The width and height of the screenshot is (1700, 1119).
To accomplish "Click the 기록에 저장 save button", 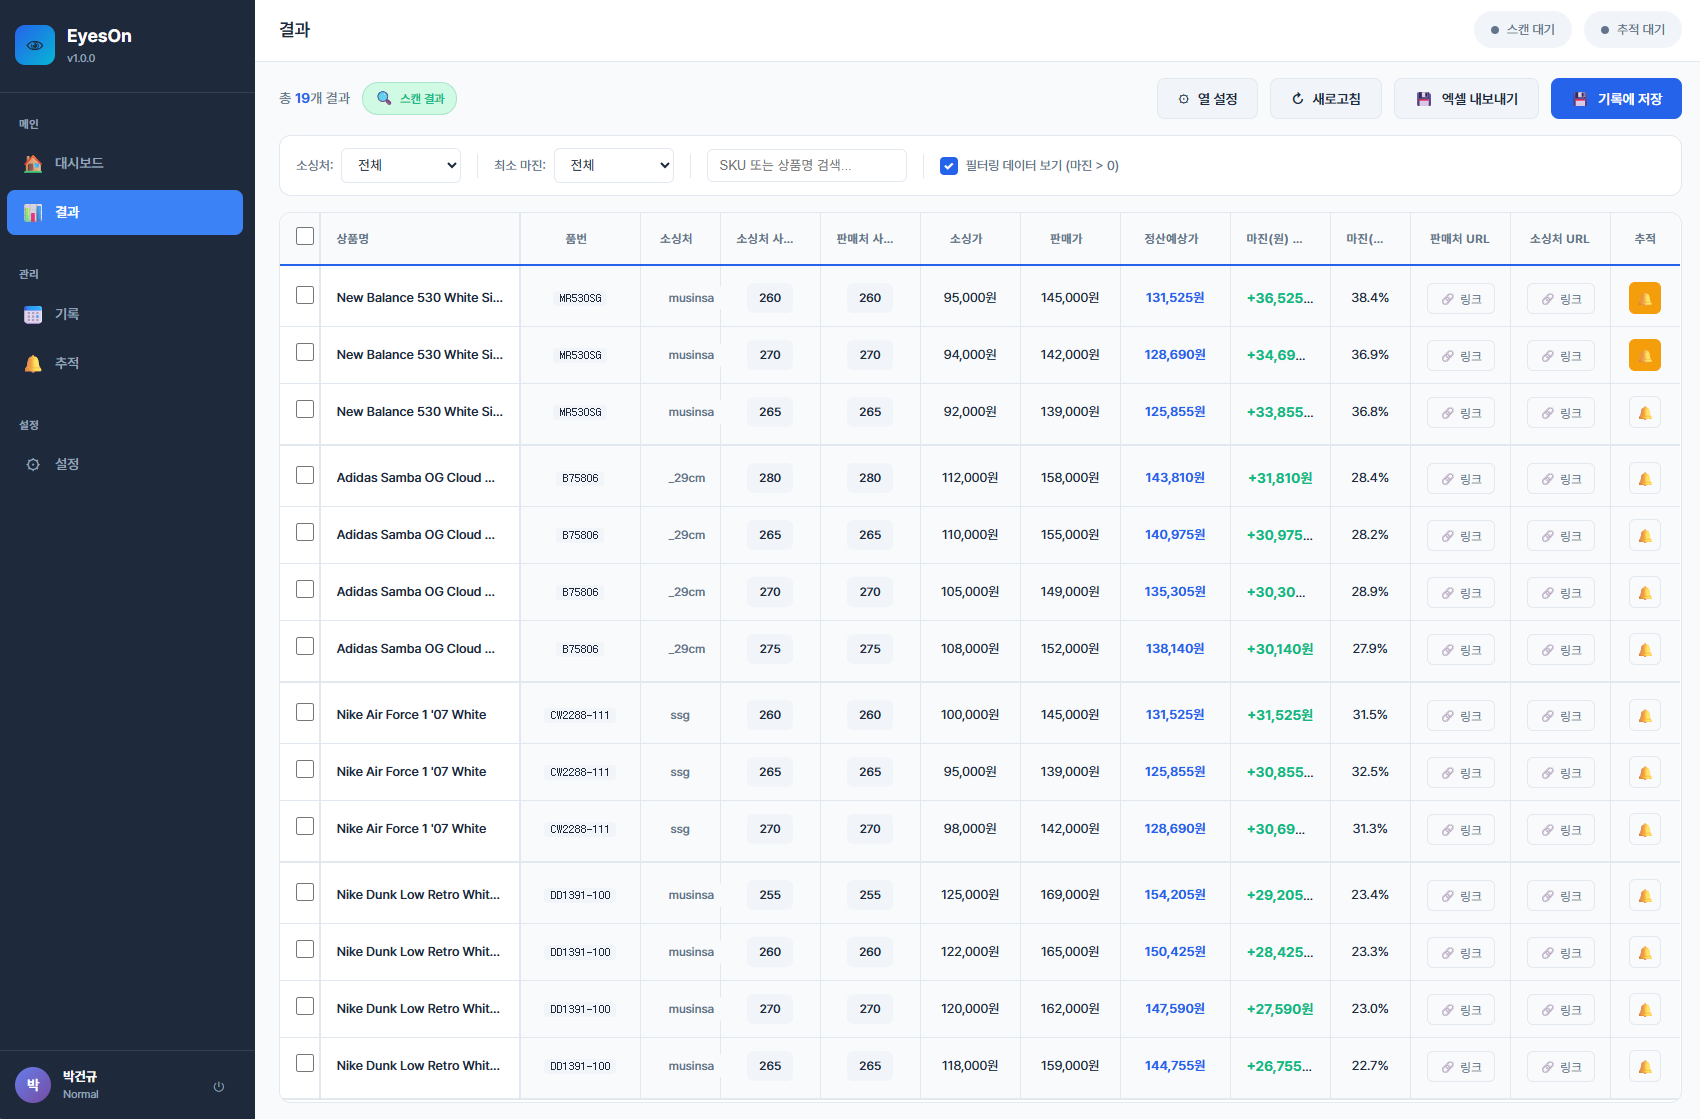I will click(1615, 99).
